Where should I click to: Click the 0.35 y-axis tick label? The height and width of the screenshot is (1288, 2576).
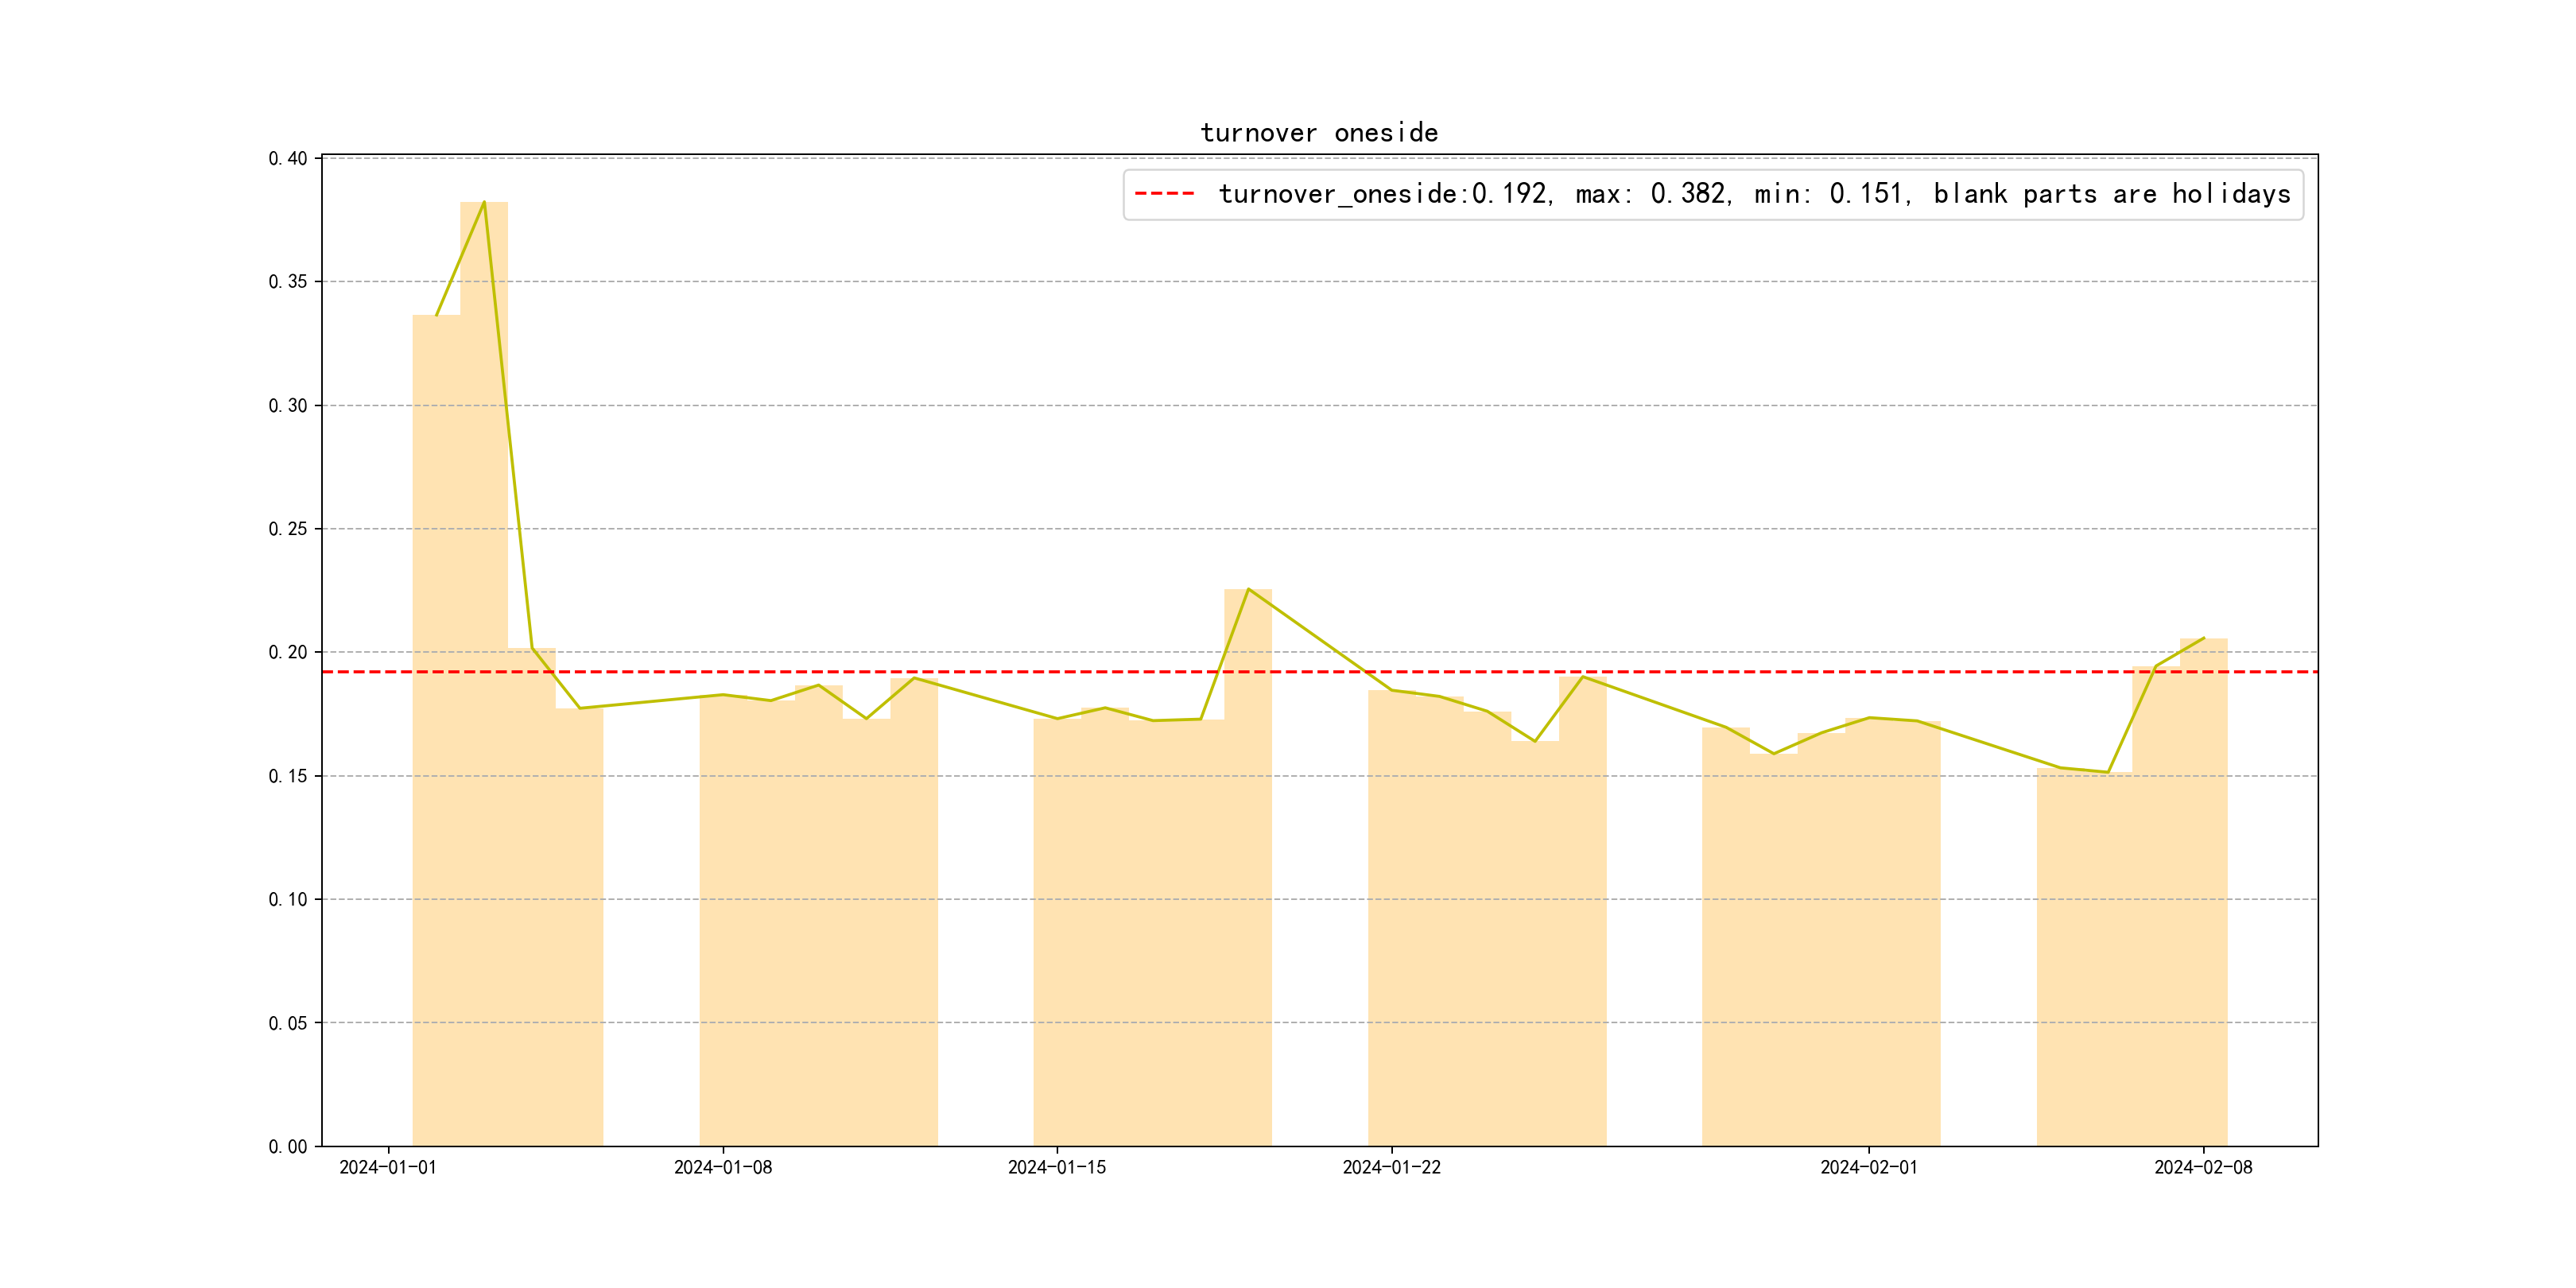[x=287, y=282]
